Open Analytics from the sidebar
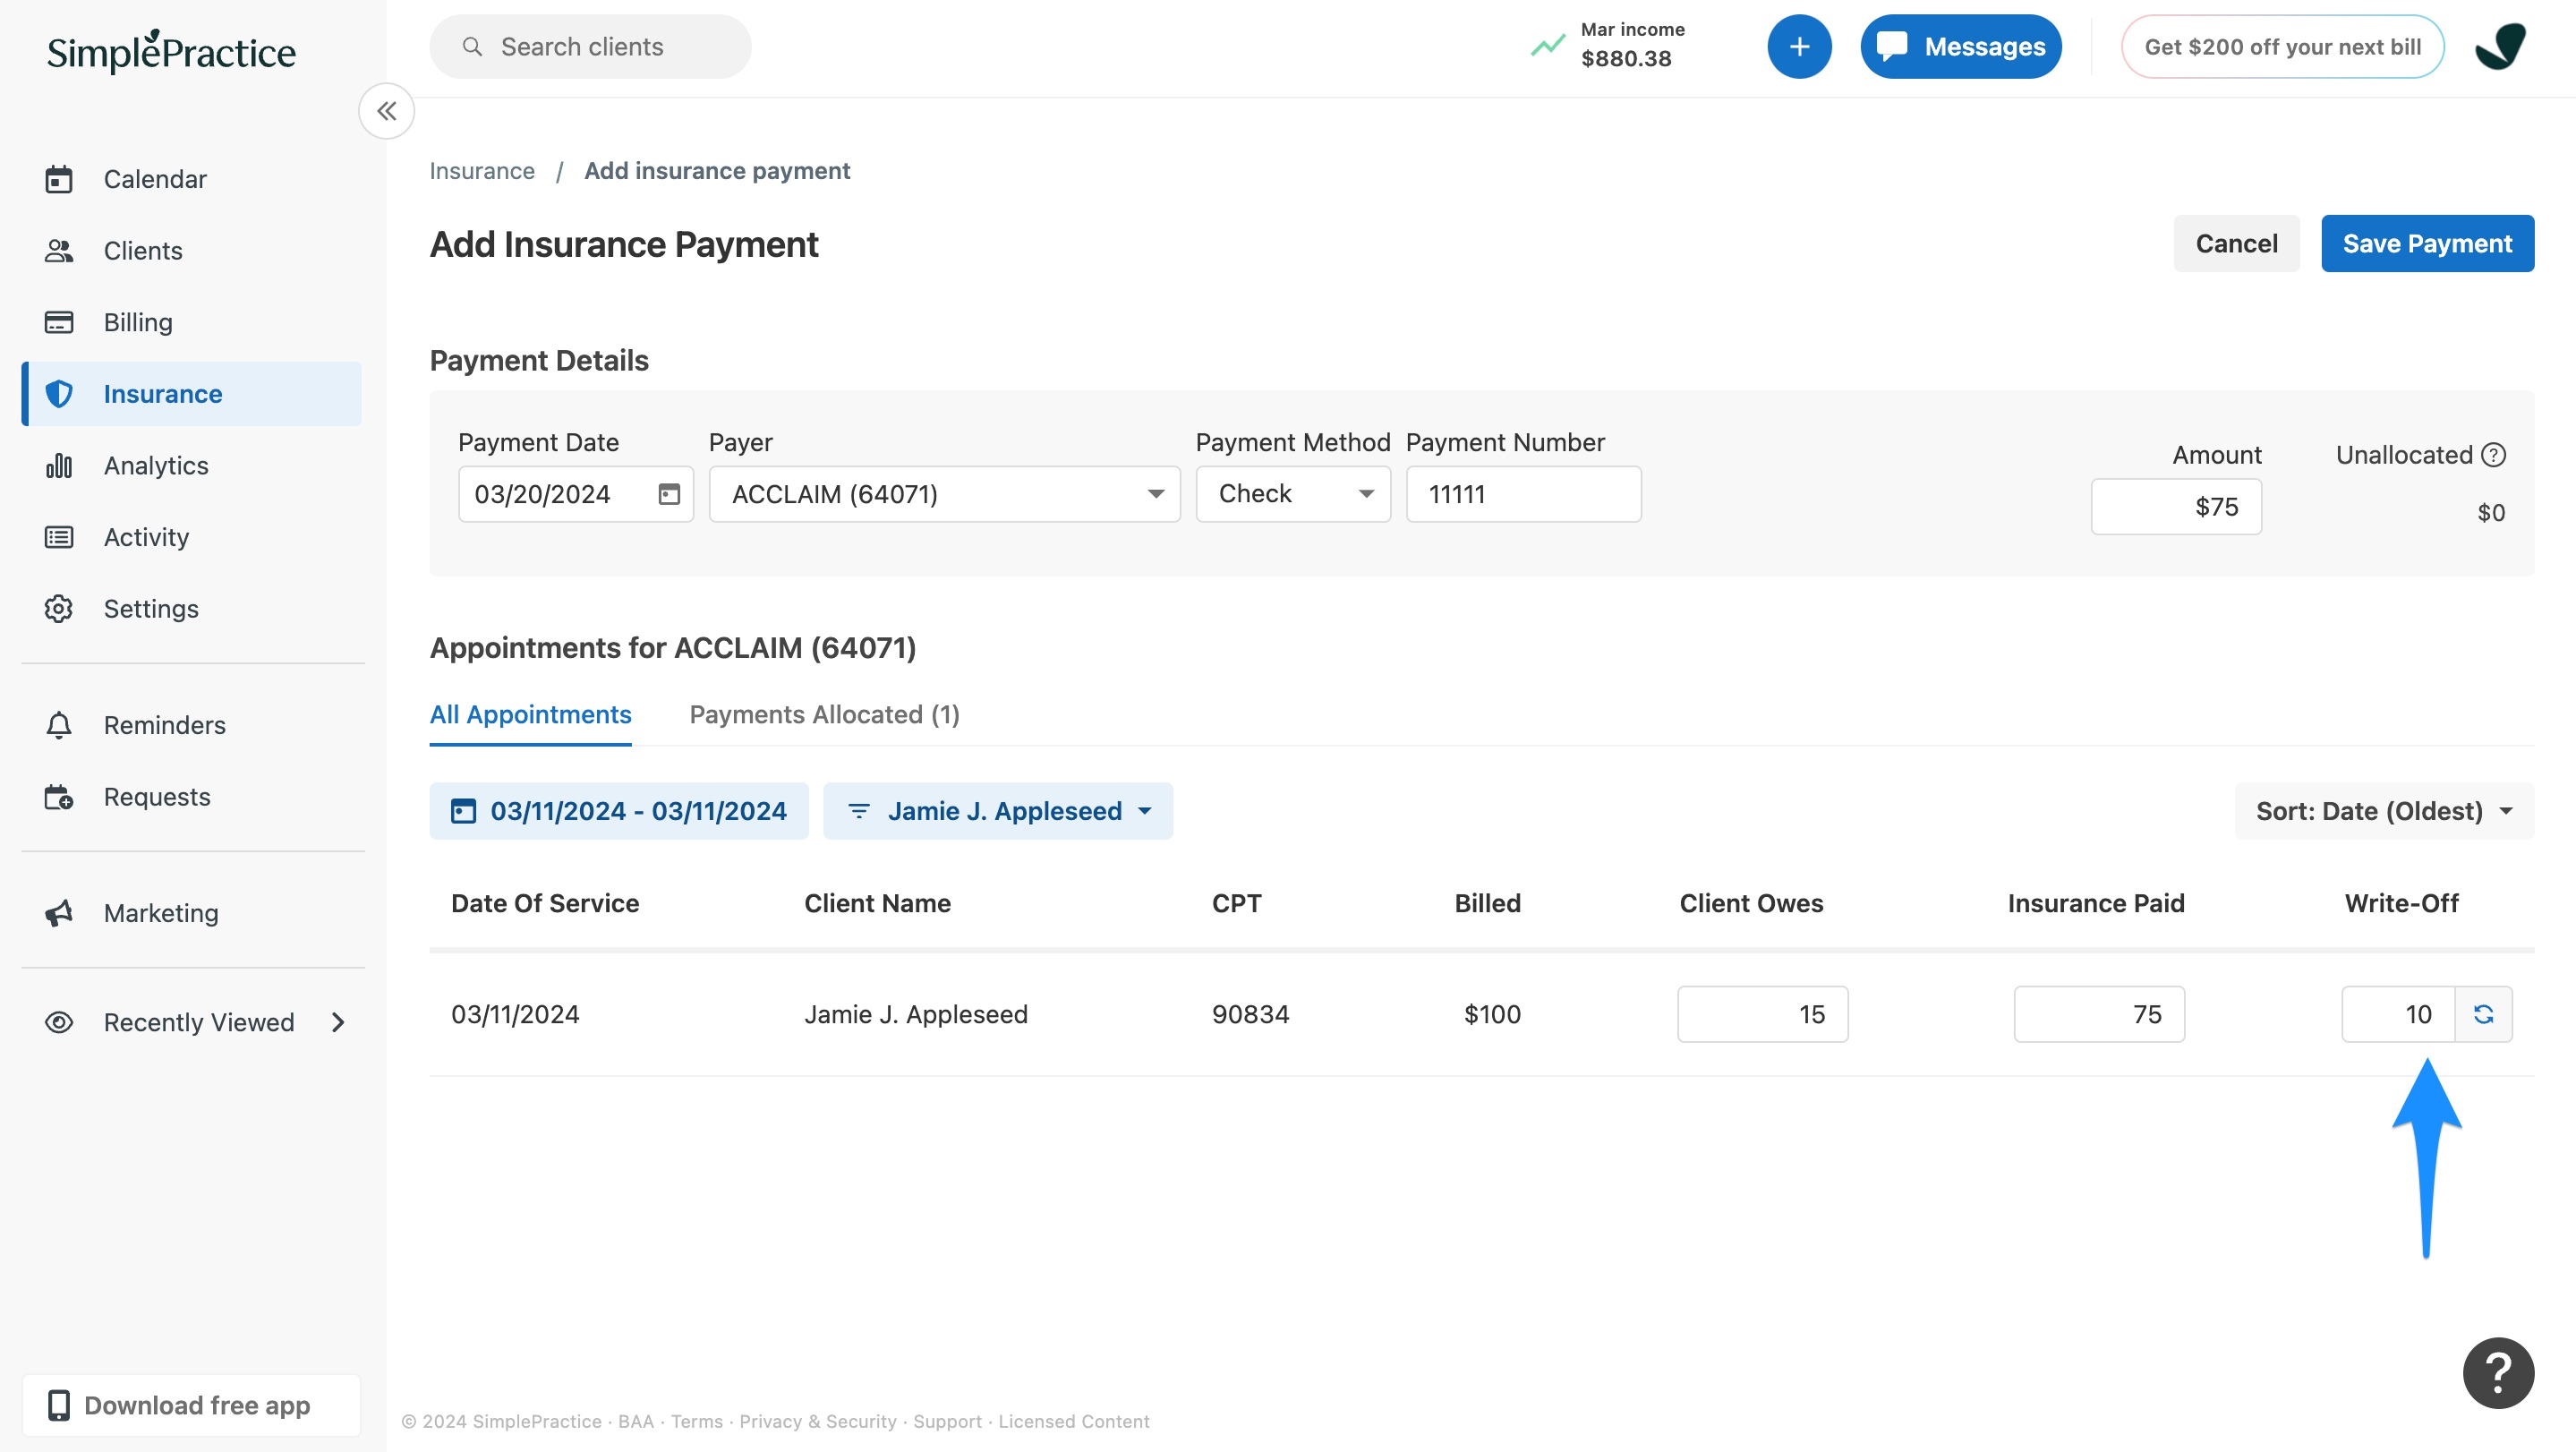 pos(192,466)
